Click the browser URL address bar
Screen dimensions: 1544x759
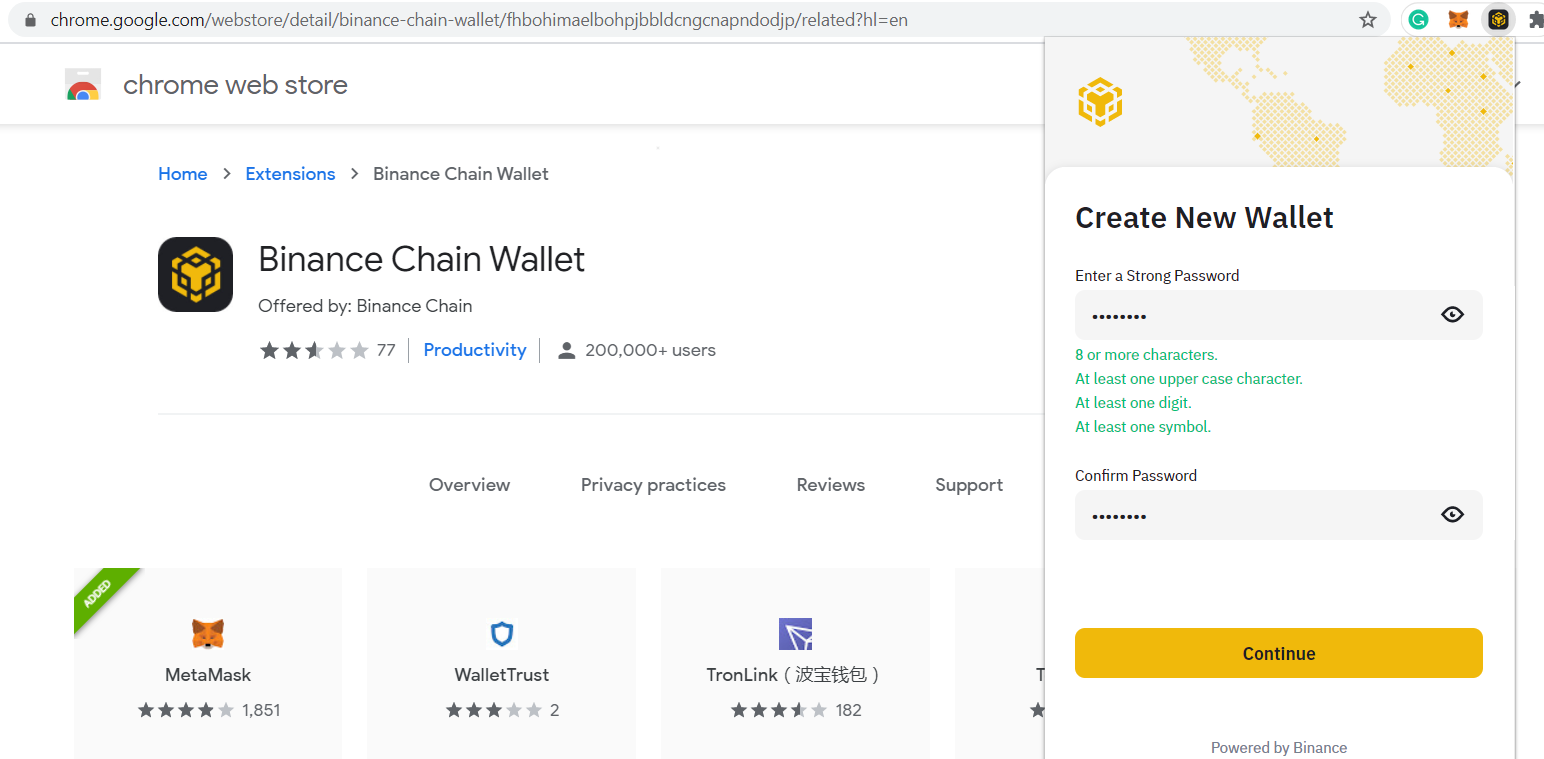(700, 19)
